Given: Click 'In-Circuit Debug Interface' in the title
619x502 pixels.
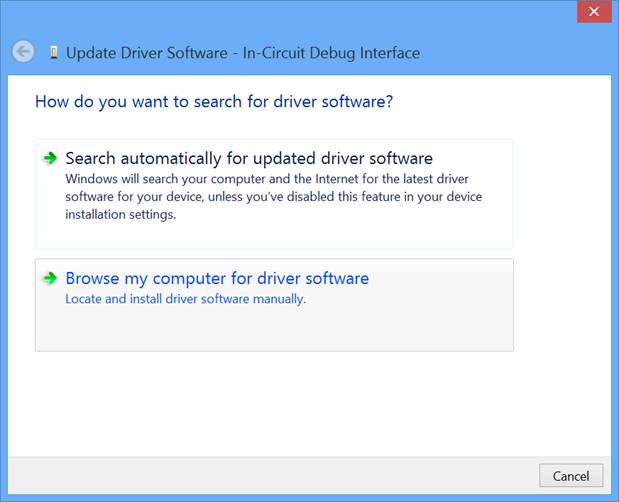Looking at the screenshot, I should click(x=331, y=53).
